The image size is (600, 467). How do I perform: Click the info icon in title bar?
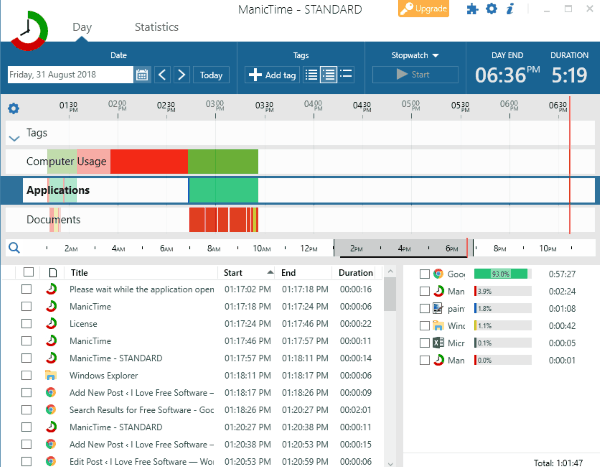[x=509, y=9]
